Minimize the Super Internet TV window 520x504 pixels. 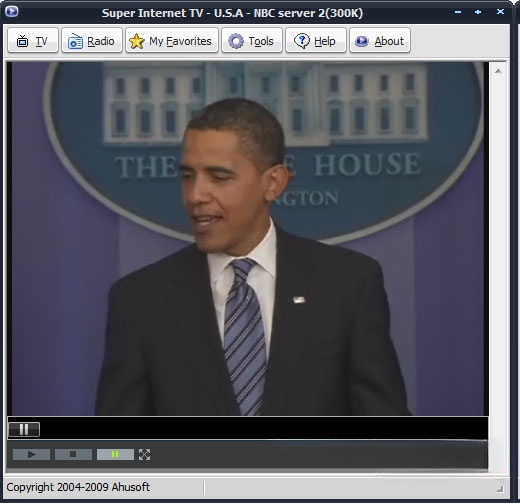pos(458,12)
